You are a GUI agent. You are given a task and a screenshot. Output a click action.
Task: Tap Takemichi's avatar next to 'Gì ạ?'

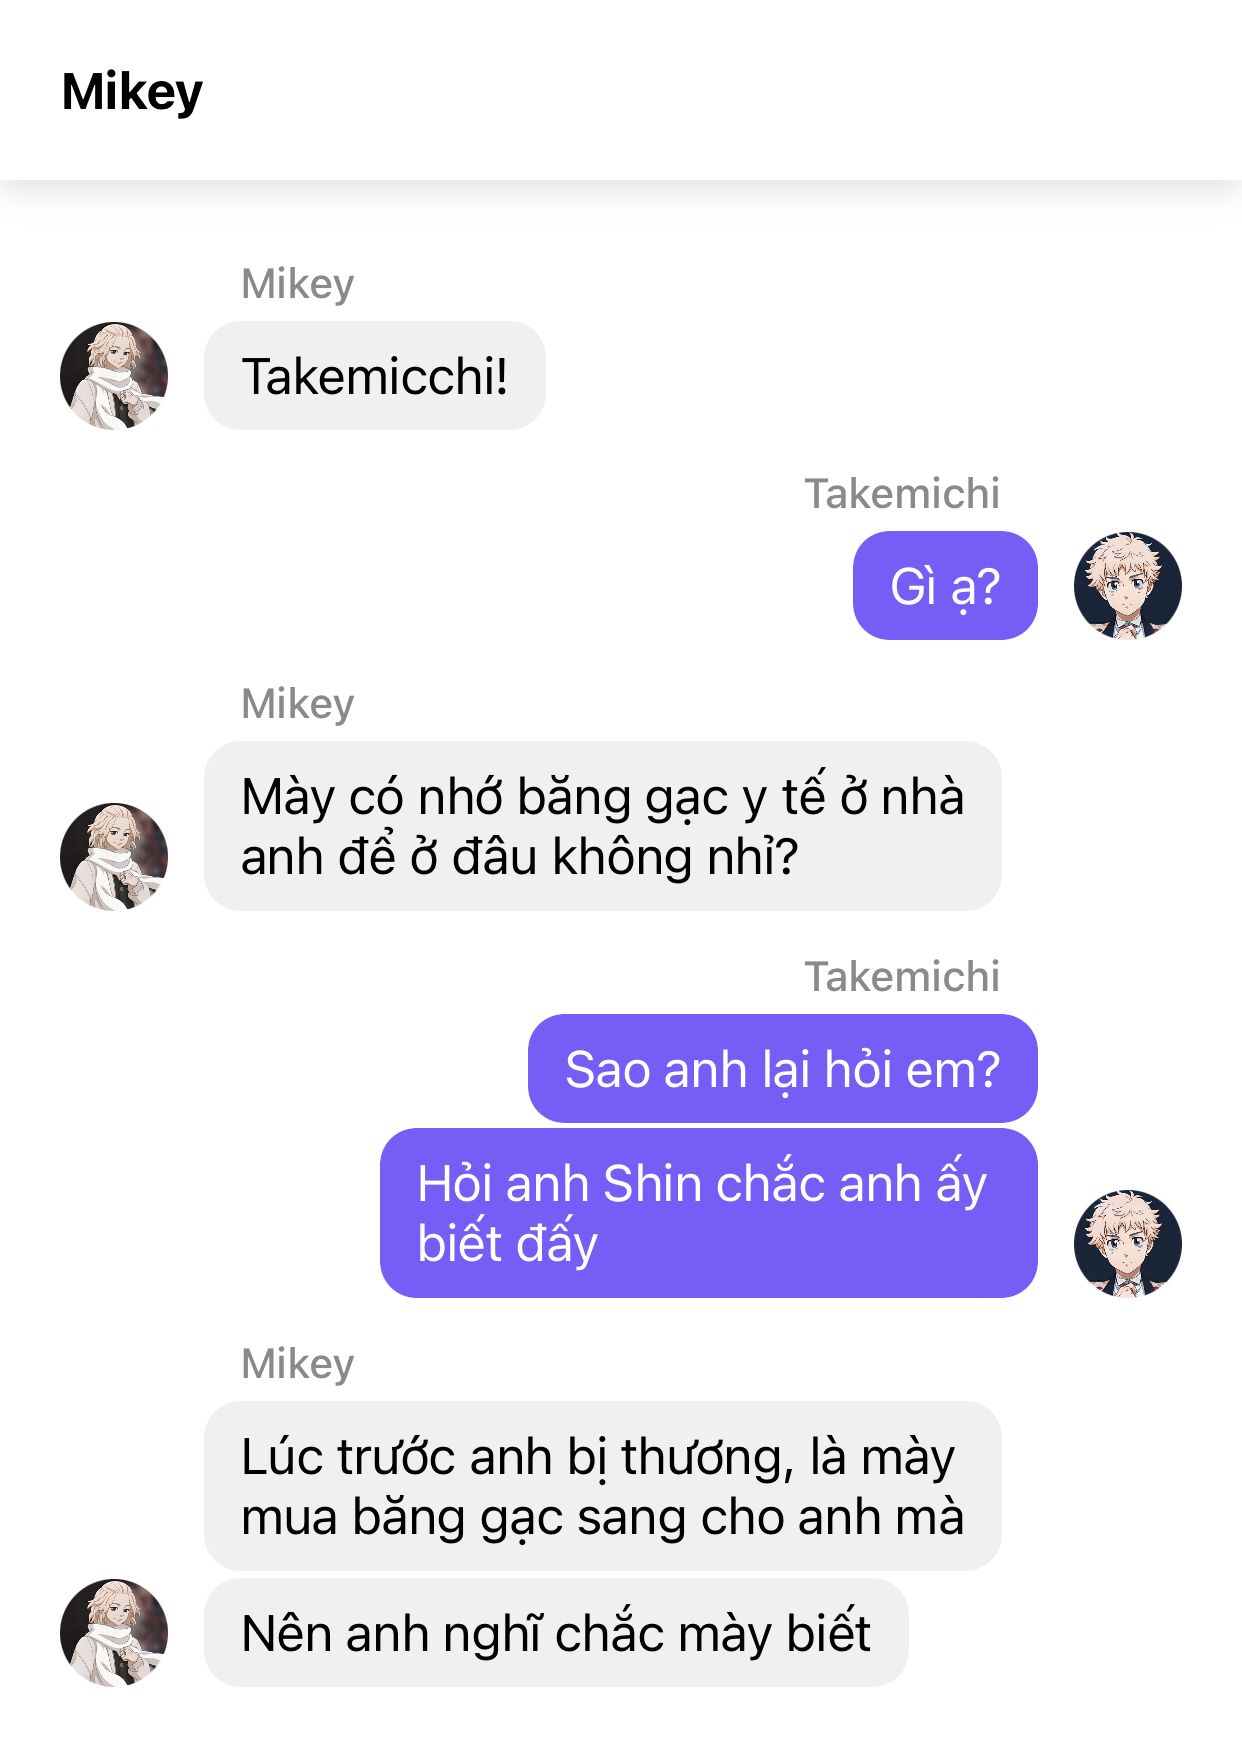click(x=1127, y=585)
